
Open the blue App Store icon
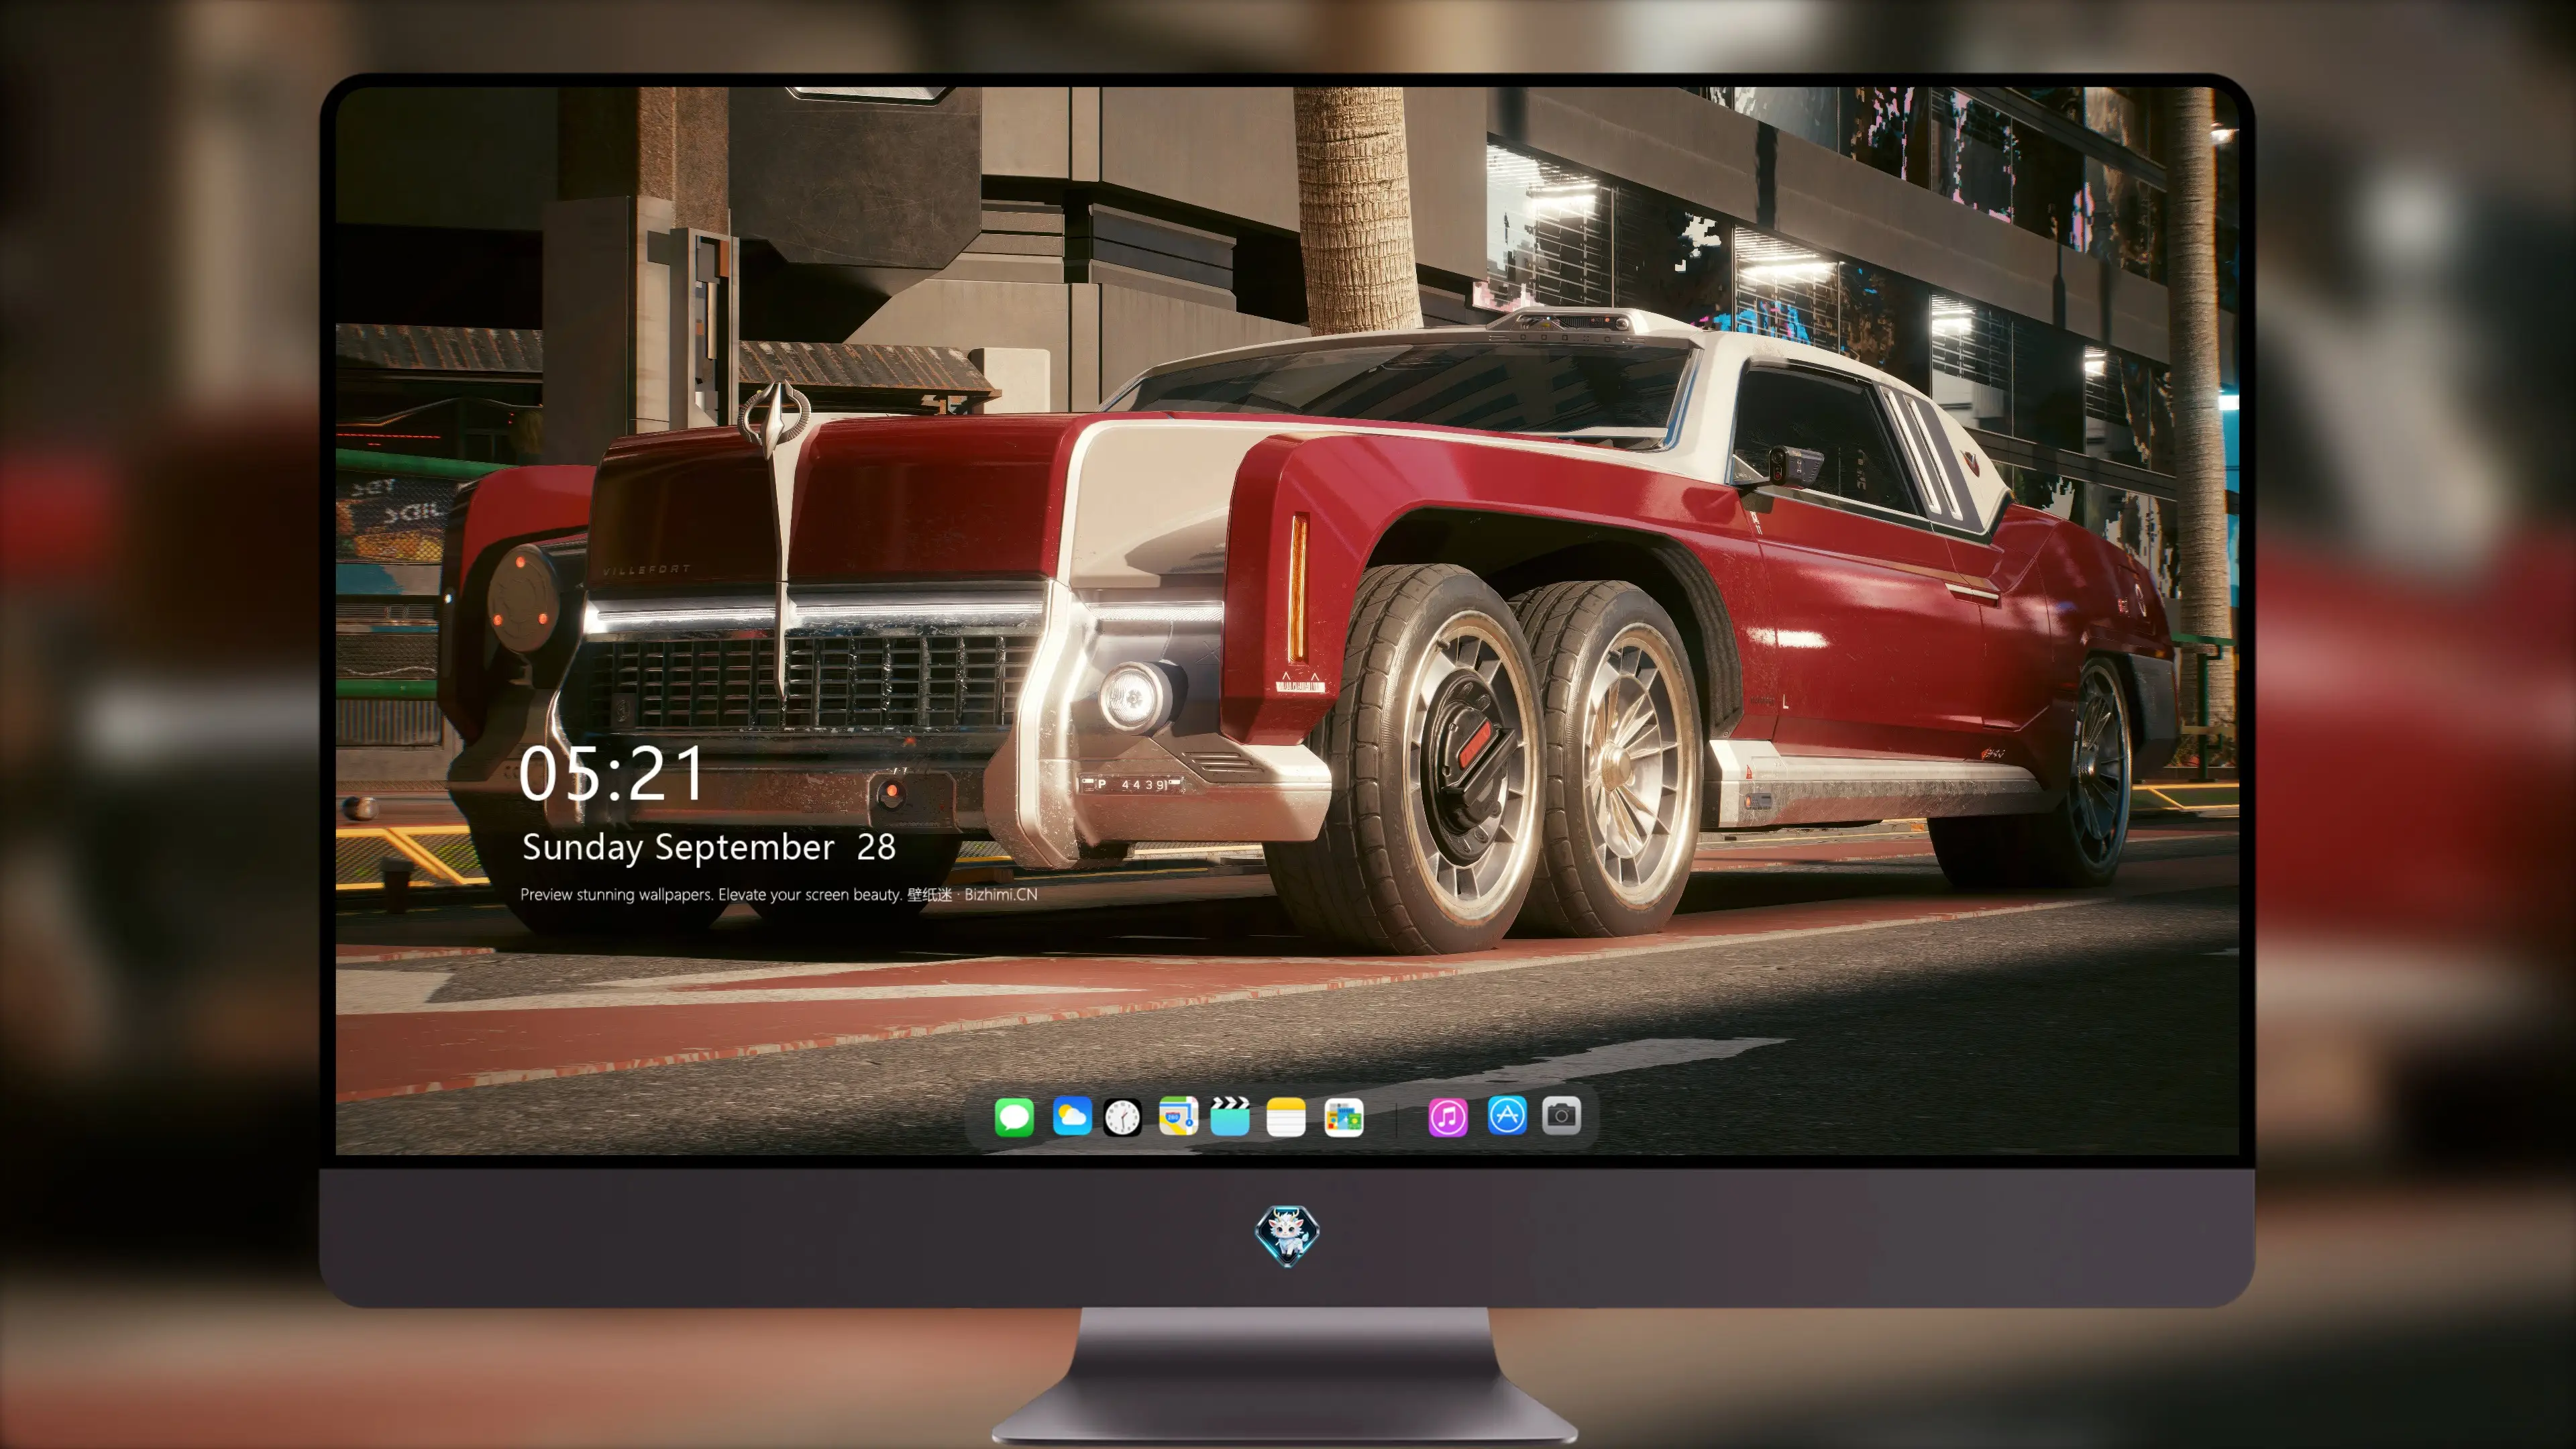tap(1507, 1116)
